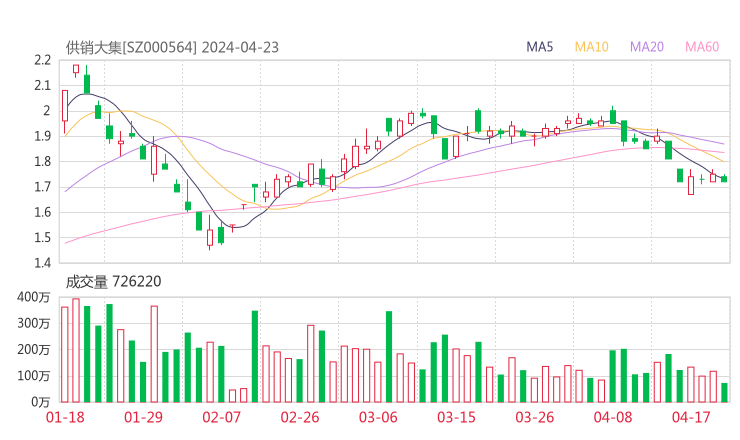Viewport: 740px width, 440px height.
Task: Click the 100万 volume axis label
Action: coord(34,376)
